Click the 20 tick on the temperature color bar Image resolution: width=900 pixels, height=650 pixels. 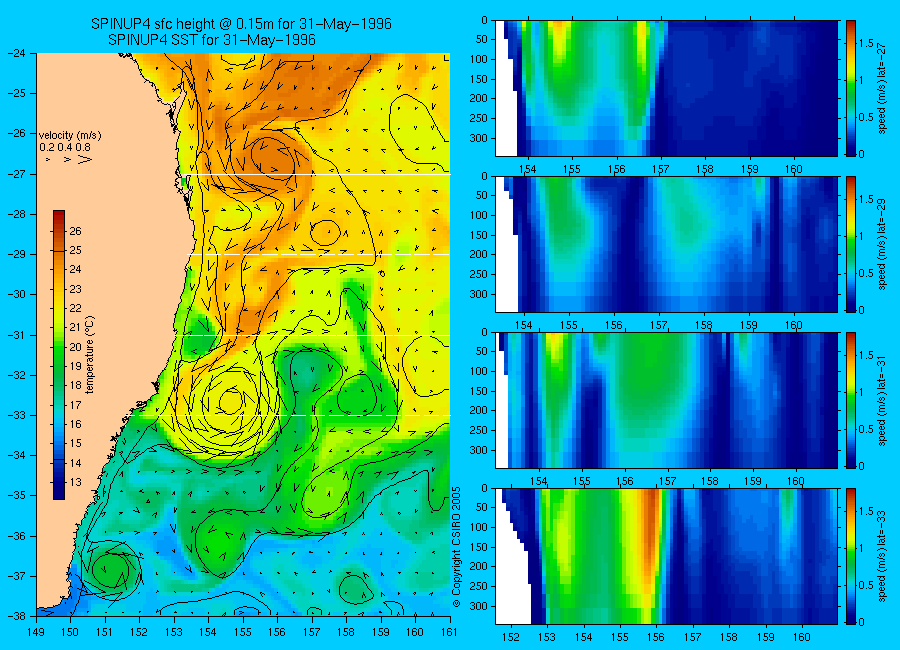tap(76, 347)
